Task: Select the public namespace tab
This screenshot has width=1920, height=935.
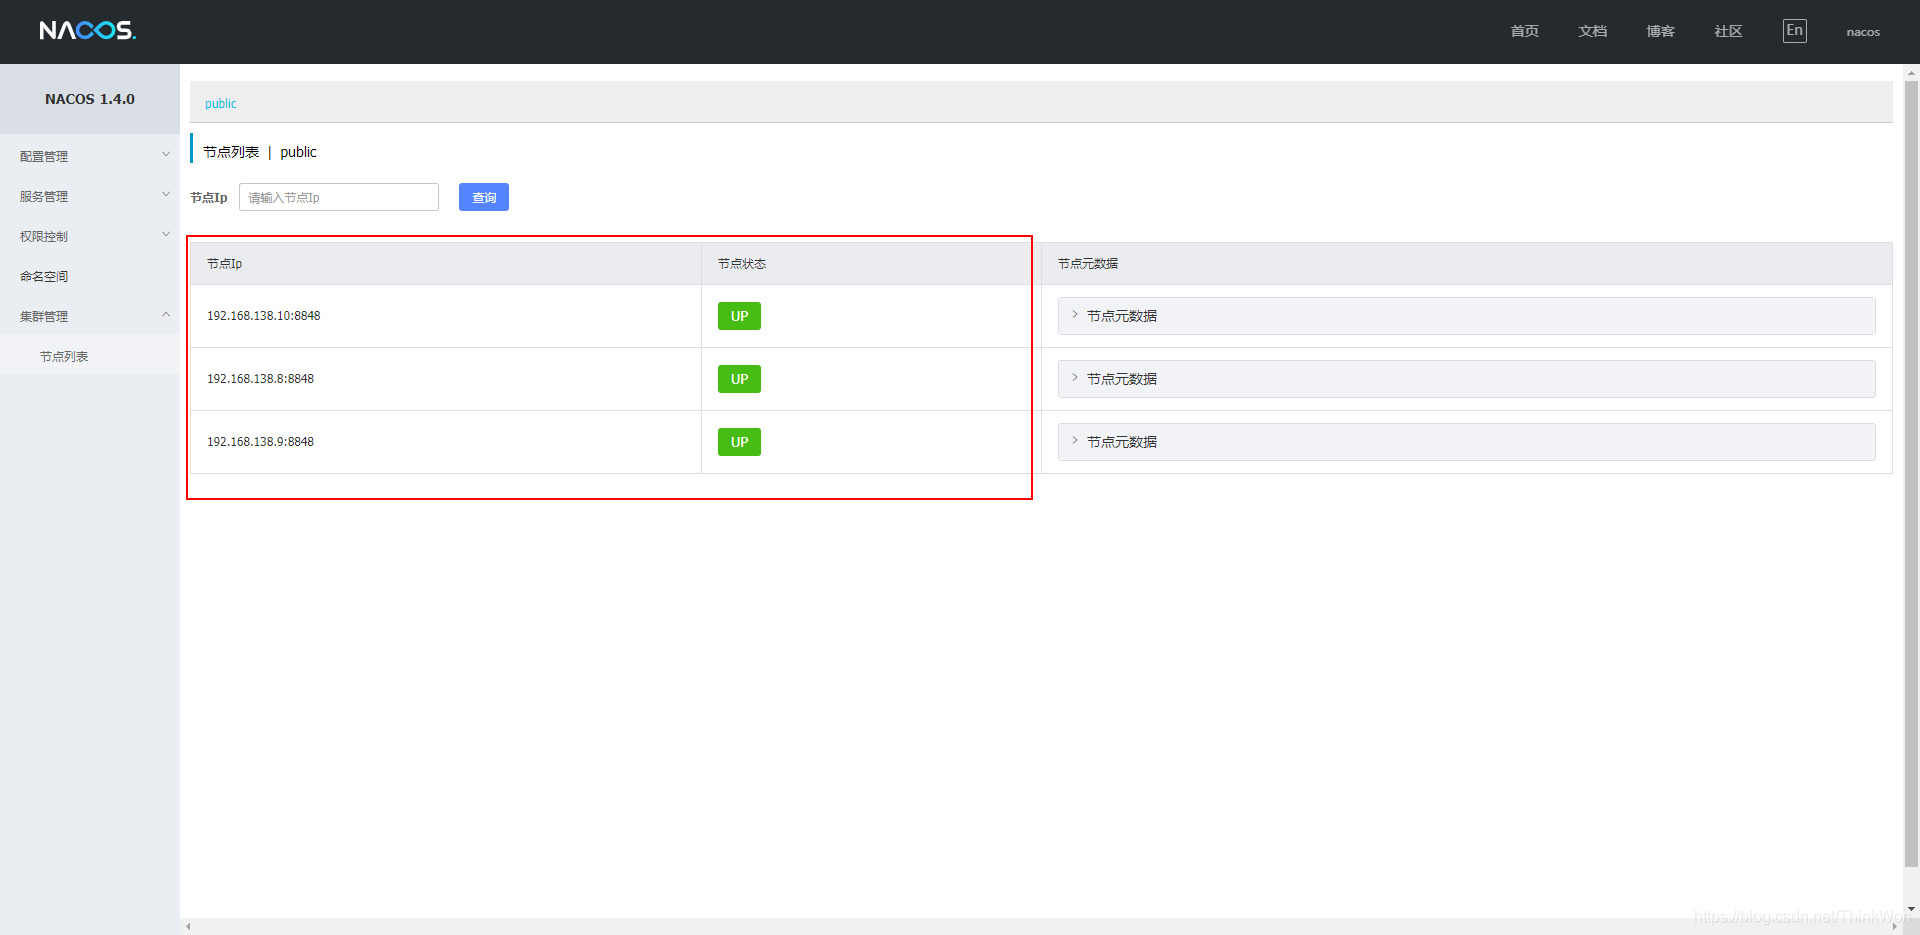Action: click(x=221, y=103)
